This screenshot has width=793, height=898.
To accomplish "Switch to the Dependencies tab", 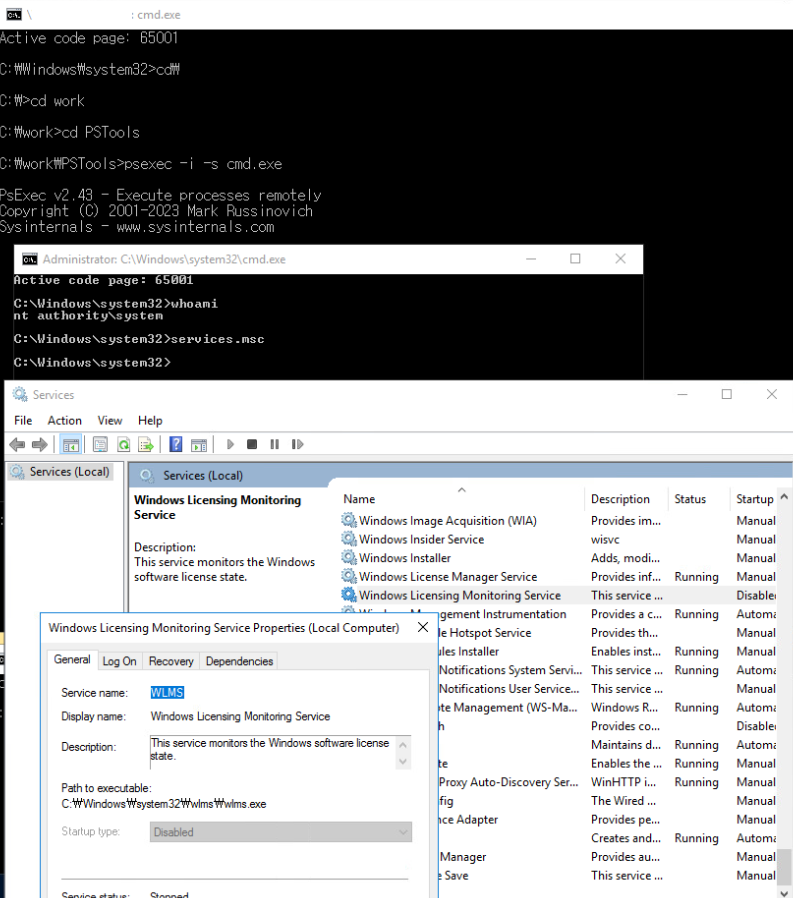I will [239, 661].
